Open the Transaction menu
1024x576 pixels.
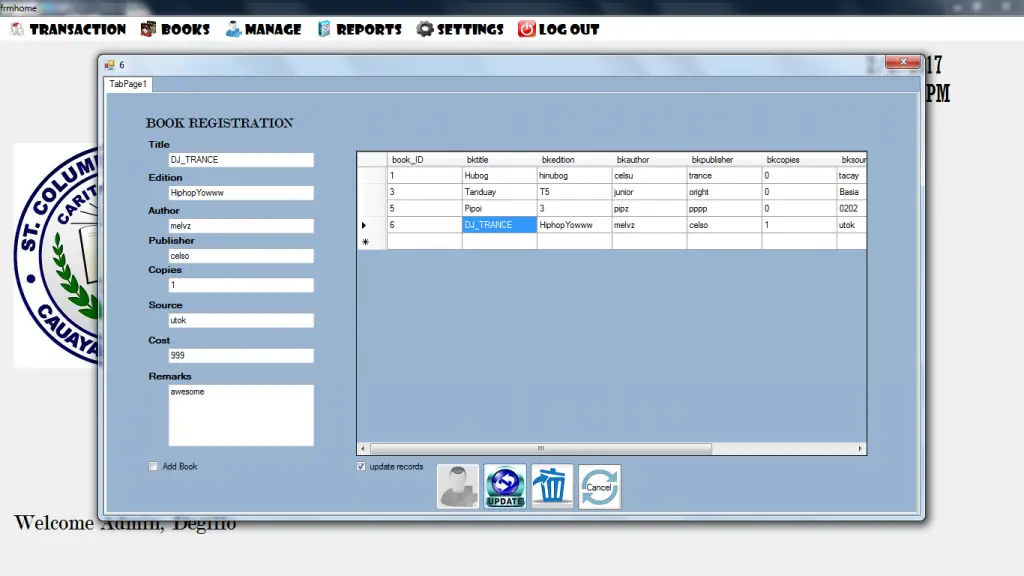pos(68,29)
